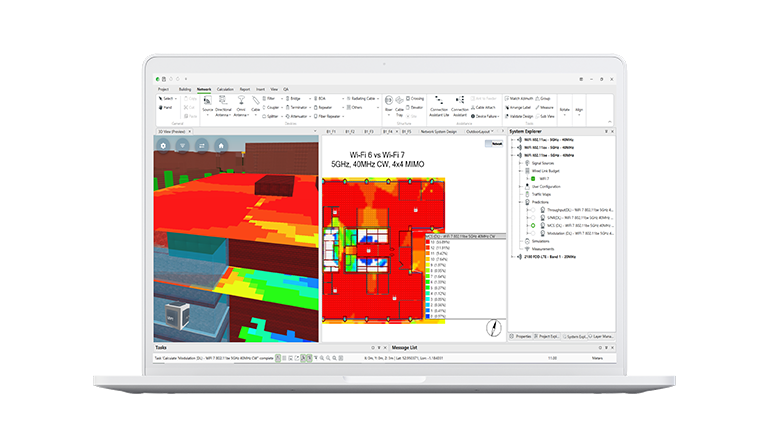Pick the Omni Antenna tool
768x446 pixels.
coord(240,106)
